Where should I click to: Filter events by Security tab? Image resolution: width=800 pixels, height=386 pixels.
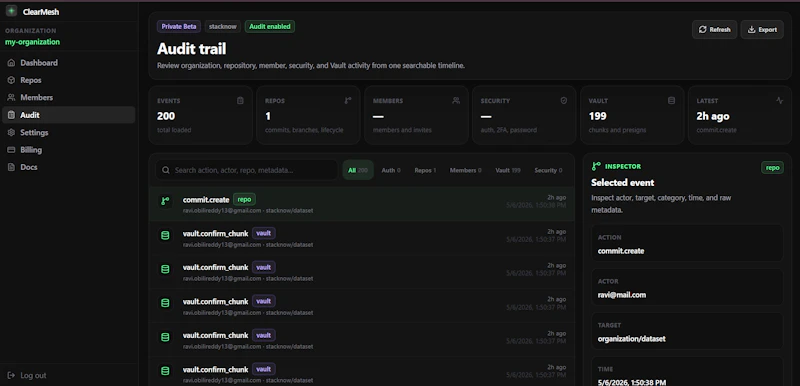pos(548,170)
